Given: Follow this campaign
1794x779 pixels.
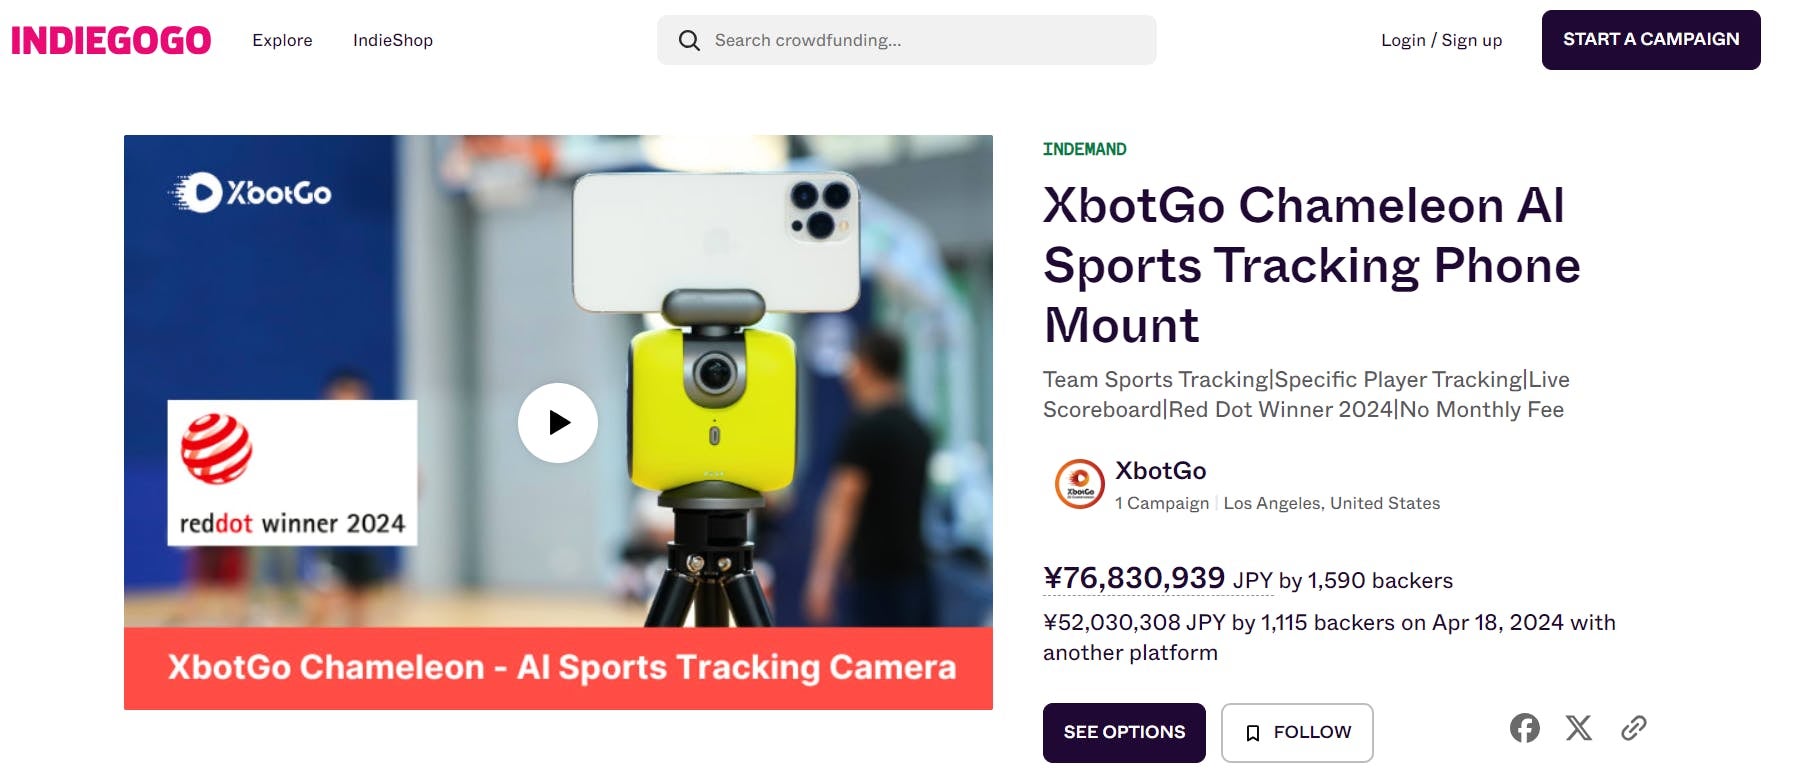Looking at the screenshot, I should coord(1297,733).
